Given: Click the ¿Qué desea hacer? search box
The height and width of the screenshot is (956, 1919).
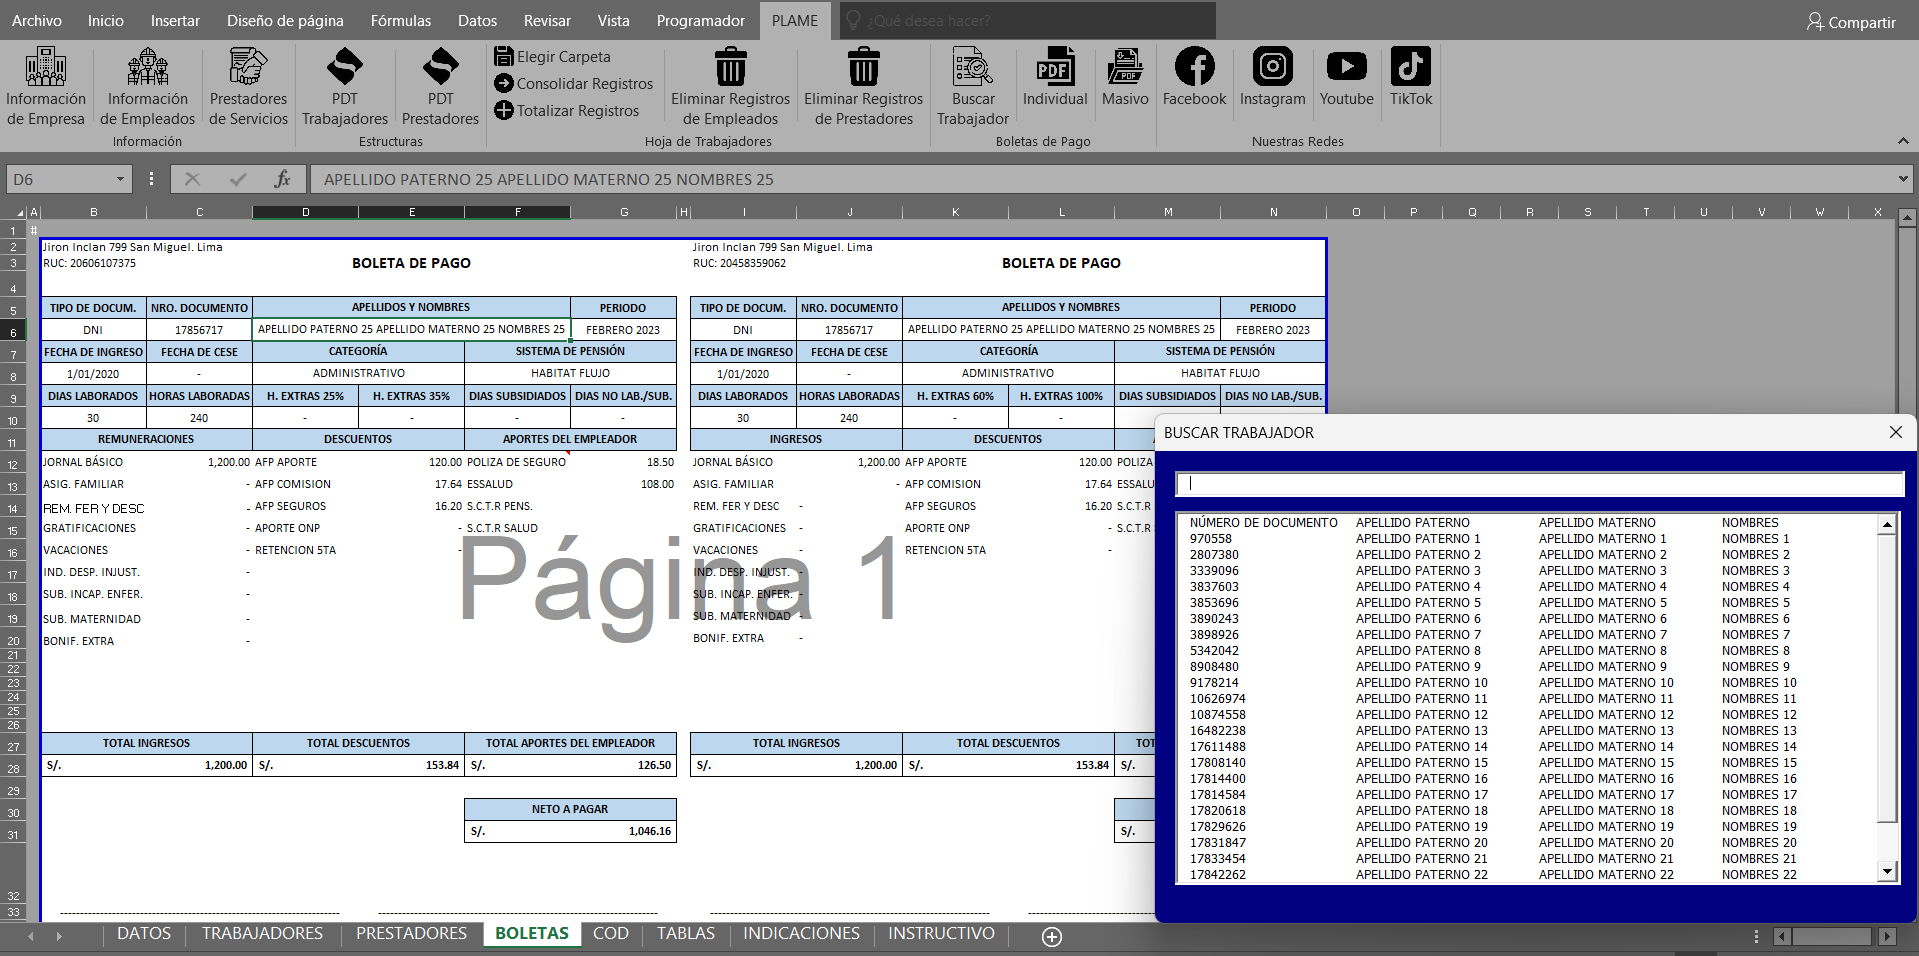Looking at the screenshot, I should coord(1028,20).
